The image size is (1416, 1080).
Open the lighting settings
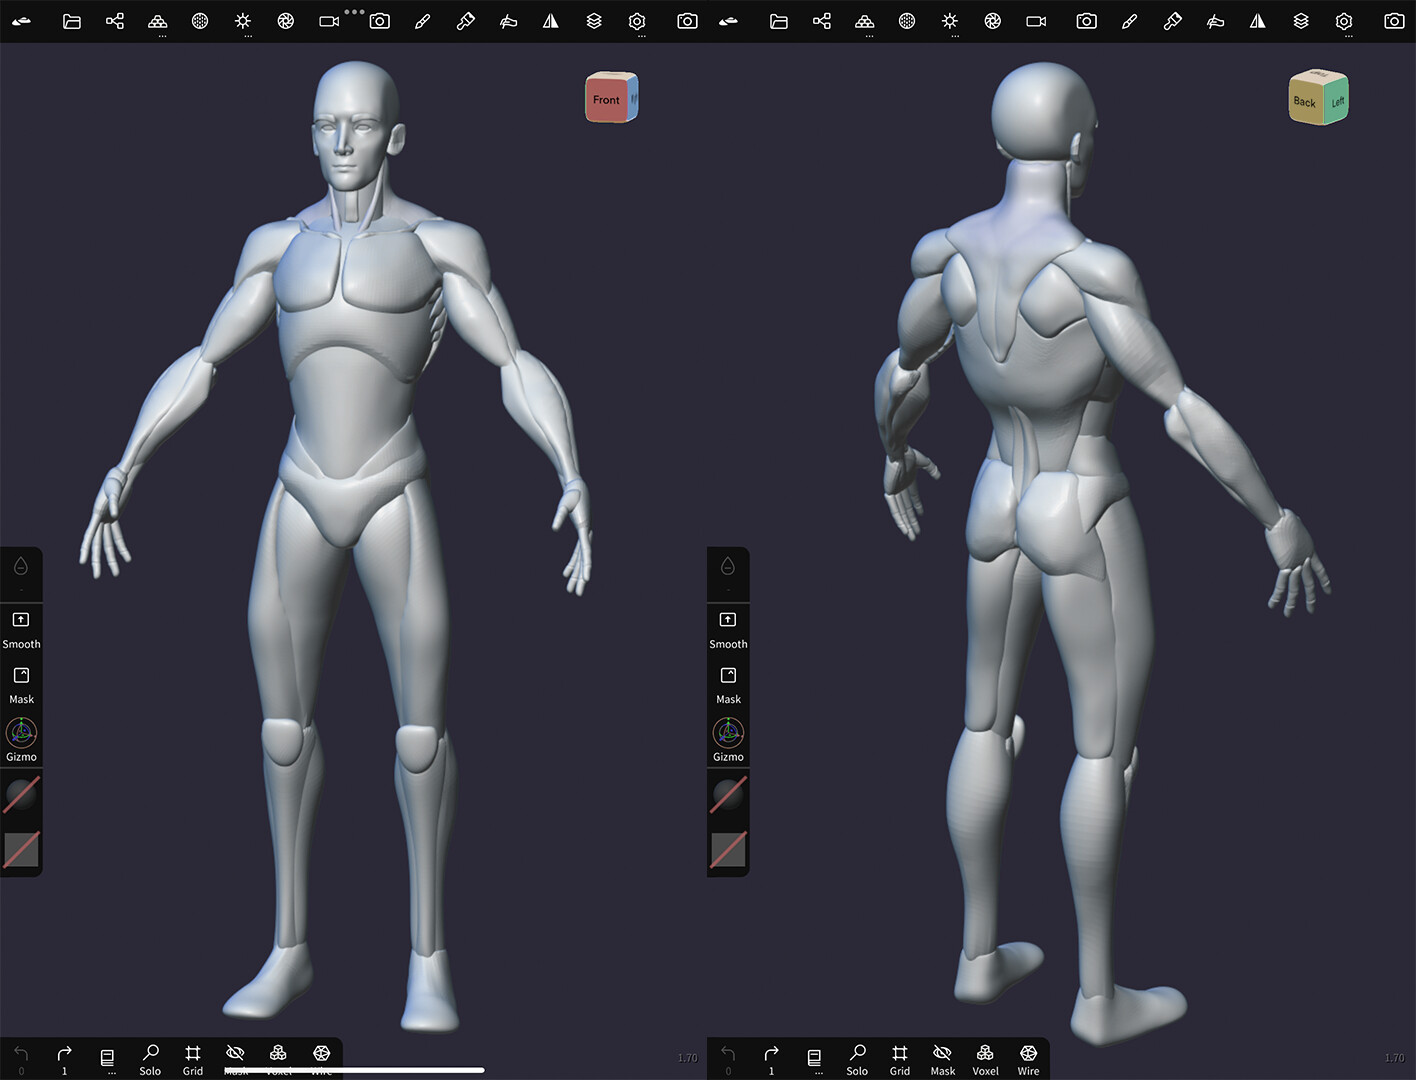[243, 21]
